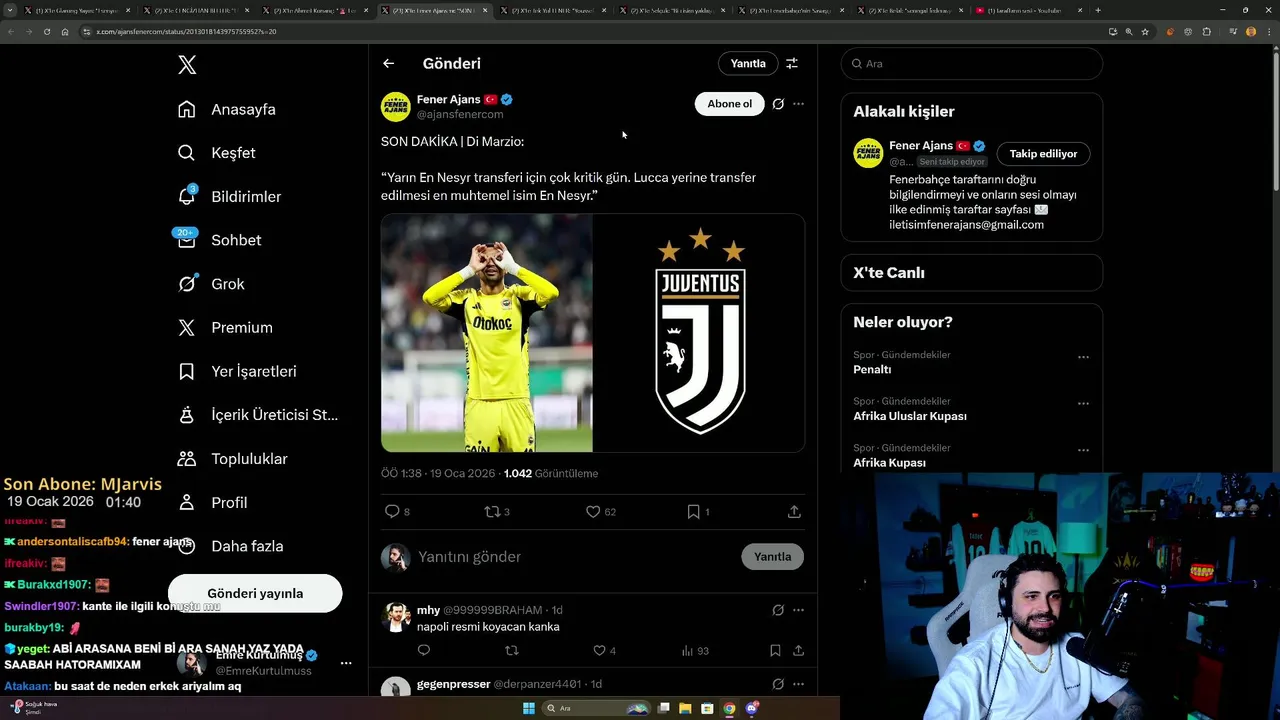
Task: Click the Windows taskbar Ara search
Action: [x=597, y=708]
